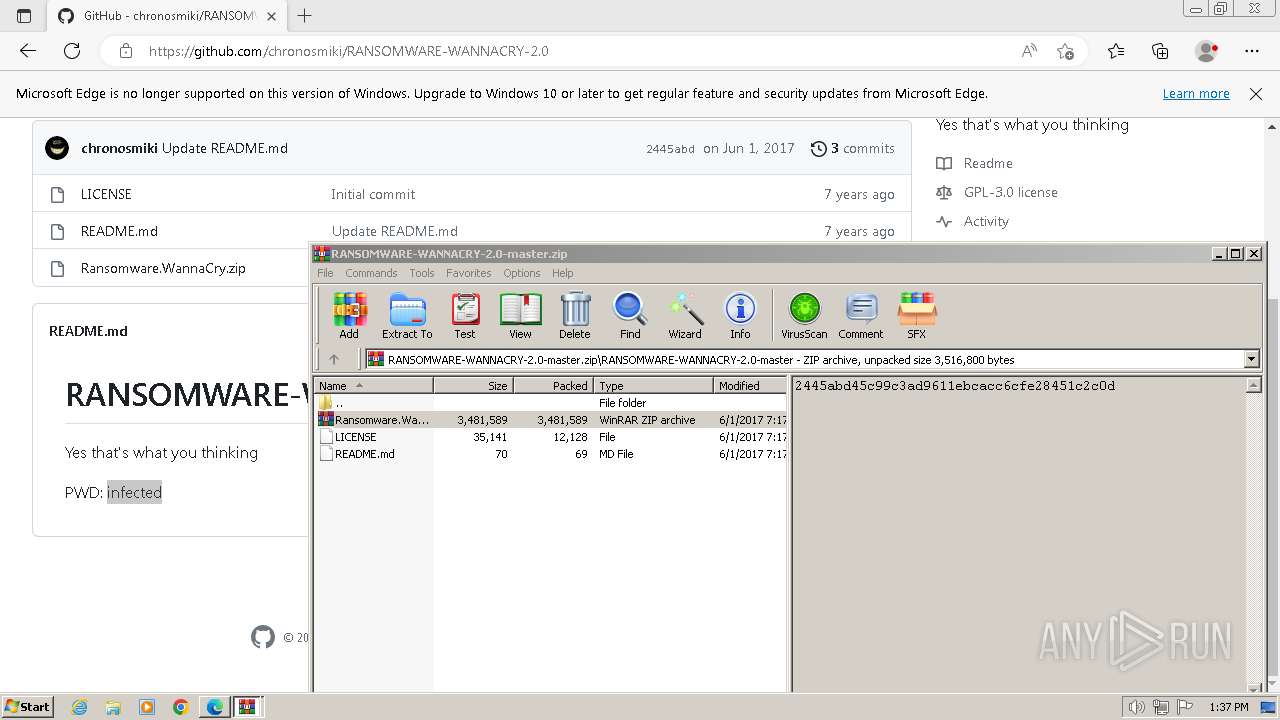Click the taskbar clock 1:37 PM
Image resolution: width=1280 pixels, height=720 pixels.
(1228, 707)
